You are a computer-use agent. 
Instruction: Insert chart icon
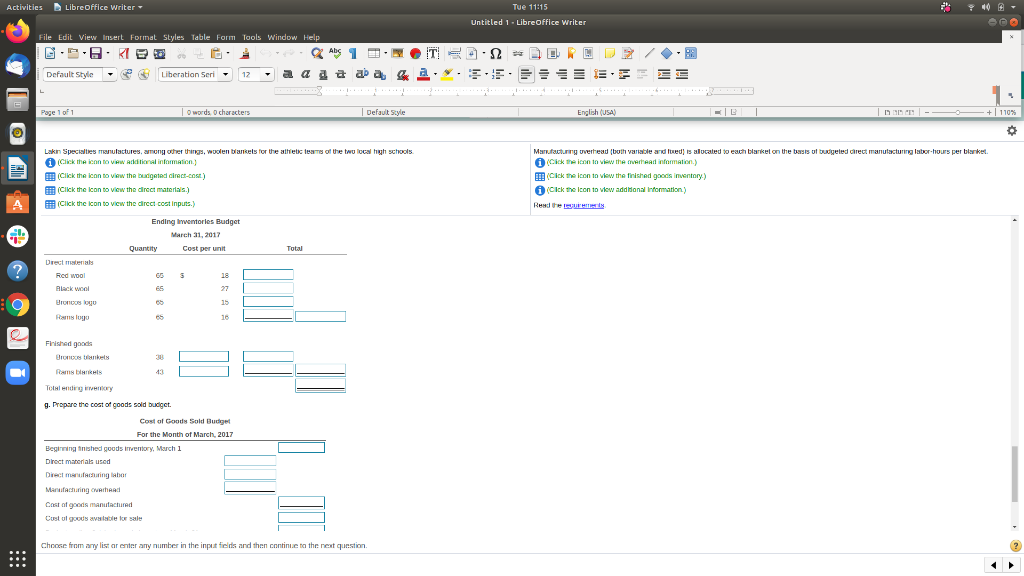pyautogui.click(x=415, y=54)
